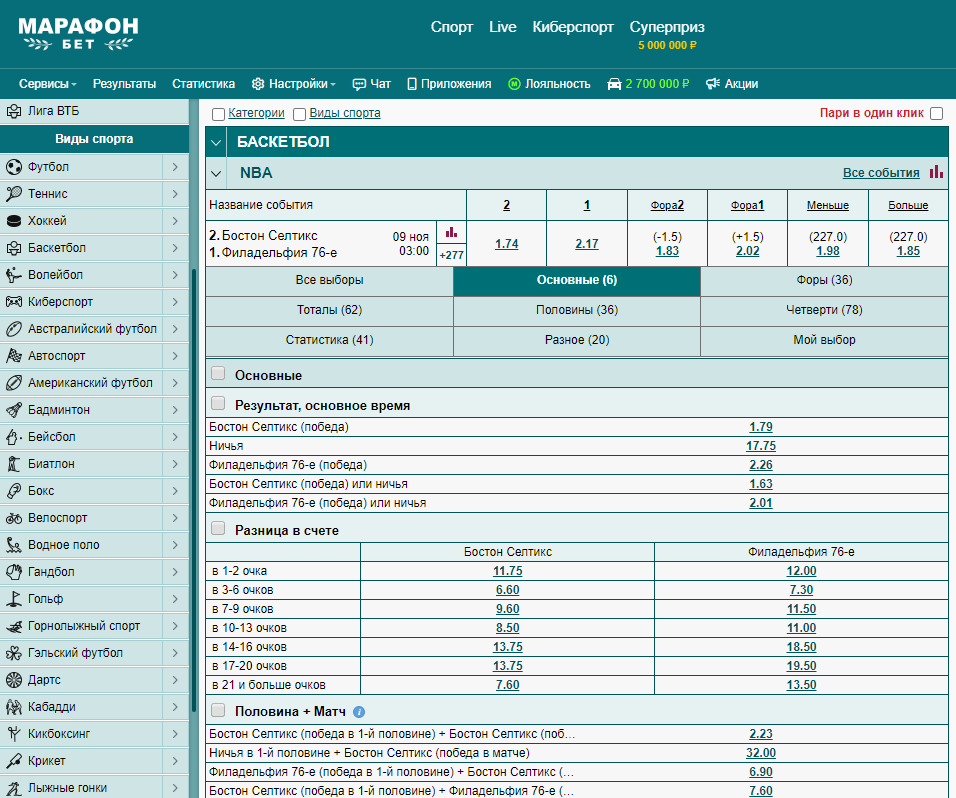Check the Разница в счете checkbox
This screenshot has width=956, height=798.
[218, 528]
